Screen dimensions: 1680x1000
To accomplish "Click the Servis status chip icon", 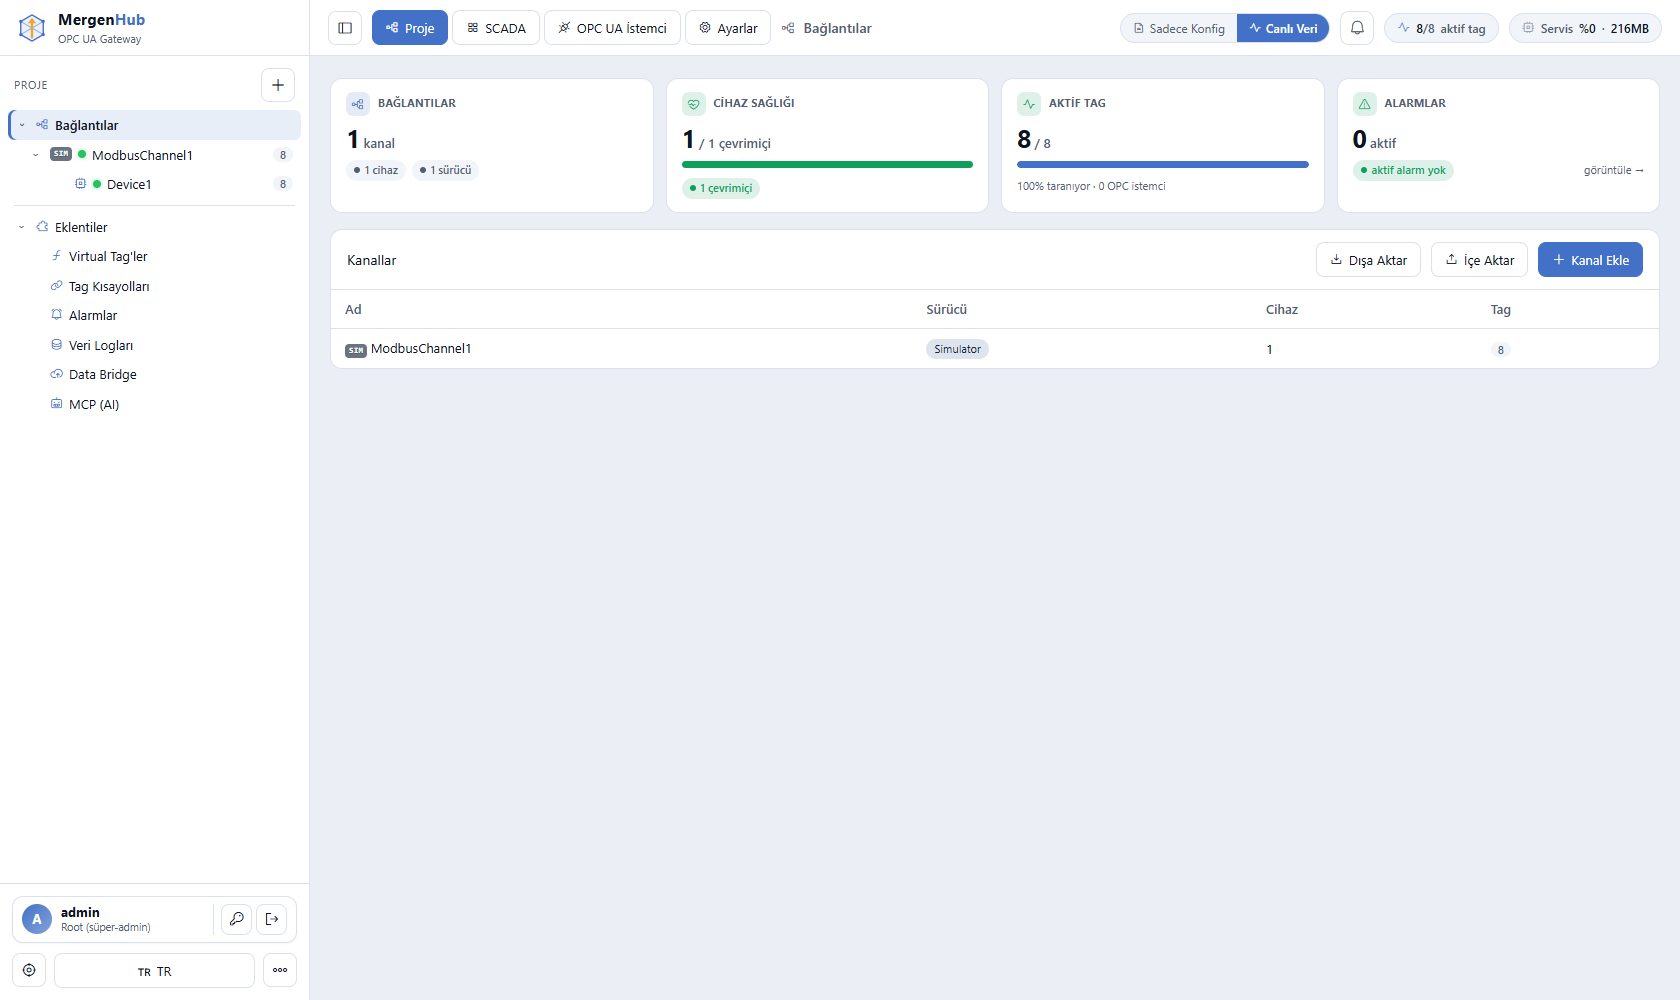I will (1528, 28).
